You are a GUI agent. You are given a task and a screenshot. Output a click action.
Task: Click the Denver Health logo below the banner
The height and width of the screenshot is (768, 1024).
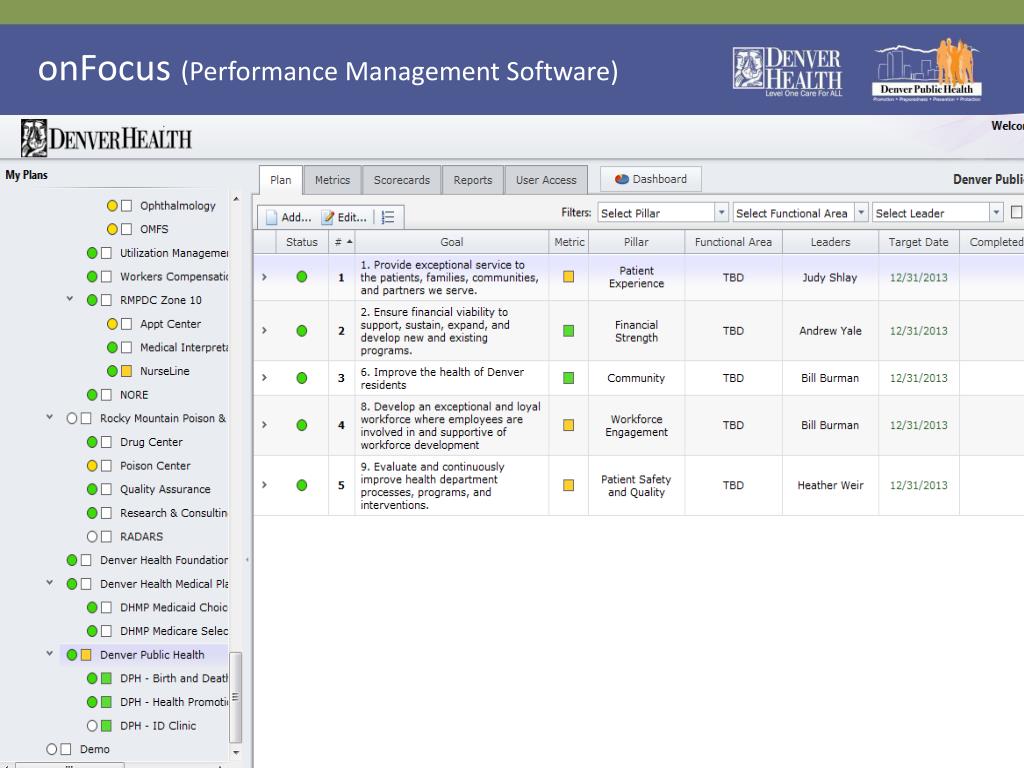106,138
